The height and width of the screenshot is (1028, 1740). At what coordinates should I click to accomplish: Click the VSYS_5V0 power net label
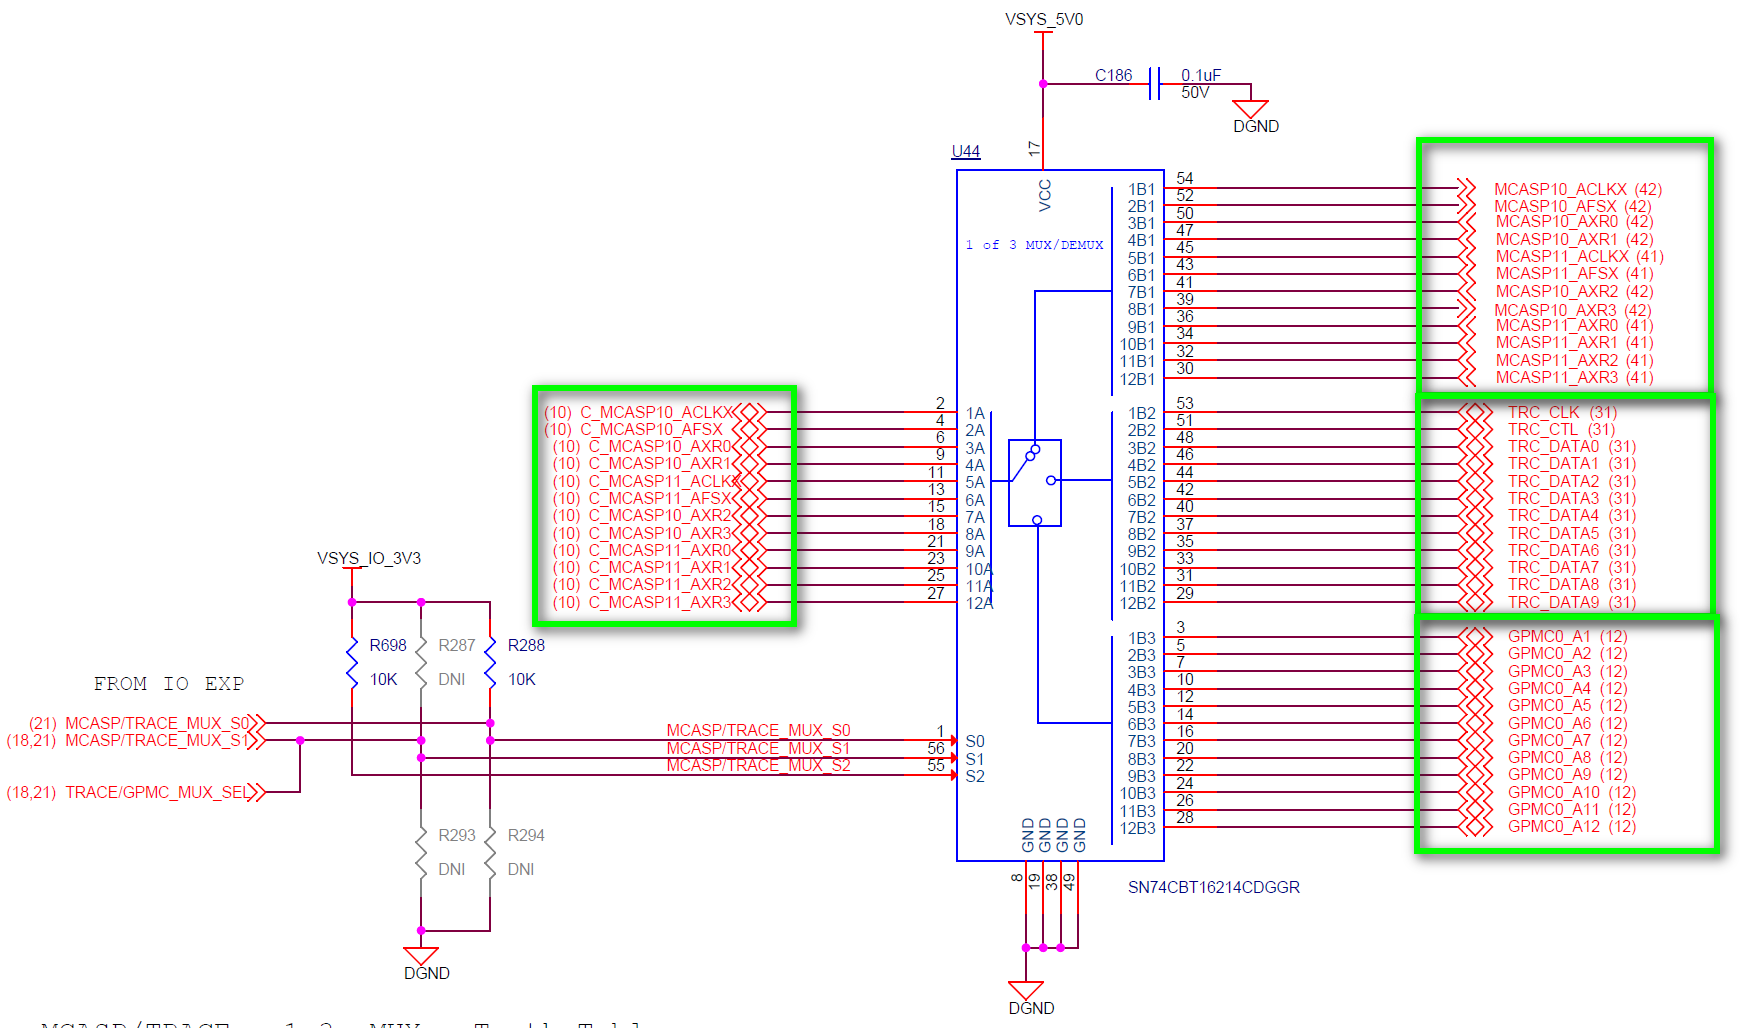[x=1044, y=19]
